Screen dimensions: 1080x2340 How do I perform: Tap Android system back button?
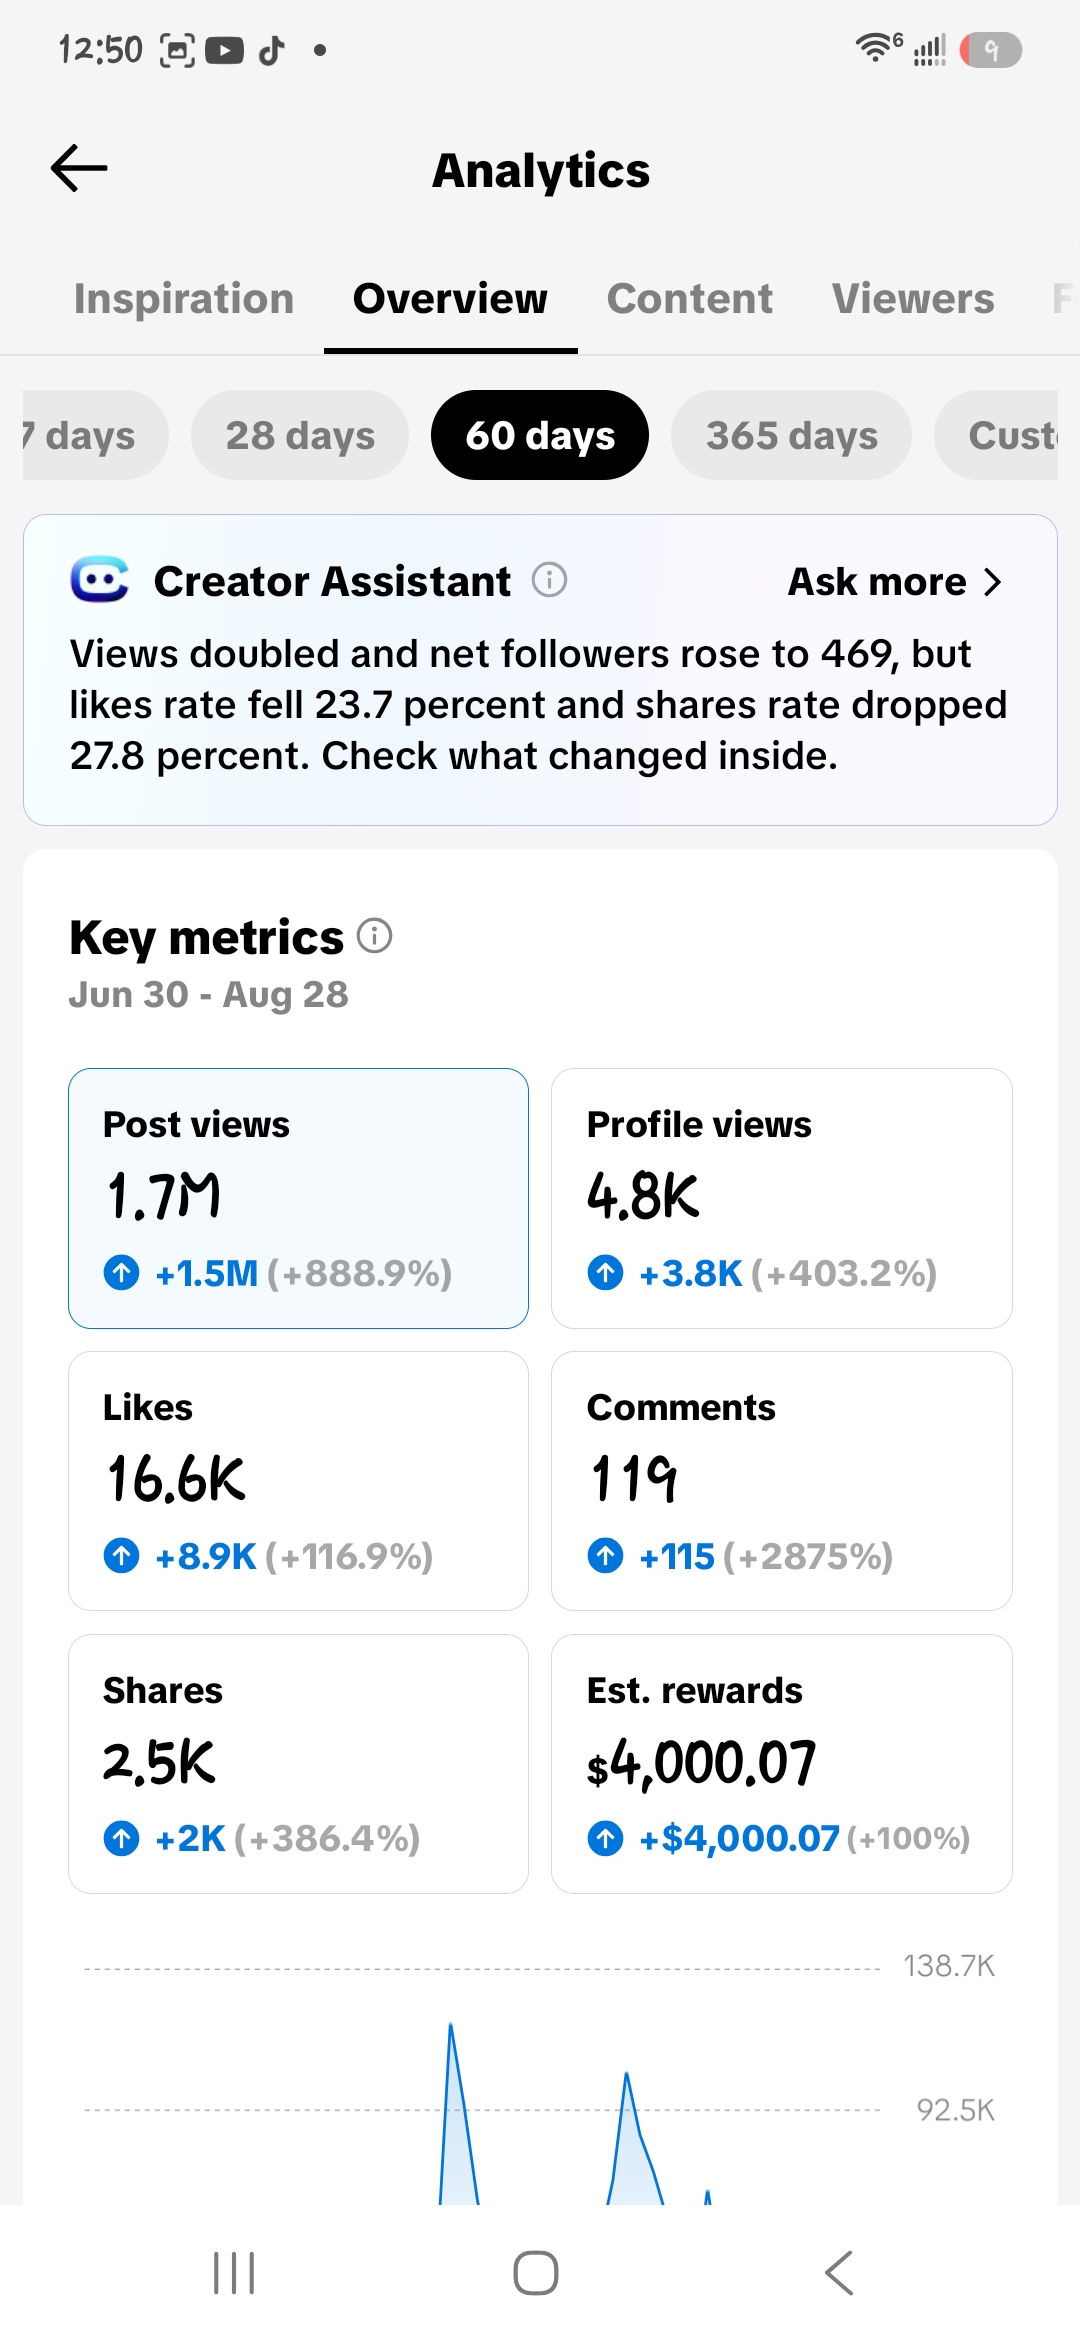coord(839,2273)
